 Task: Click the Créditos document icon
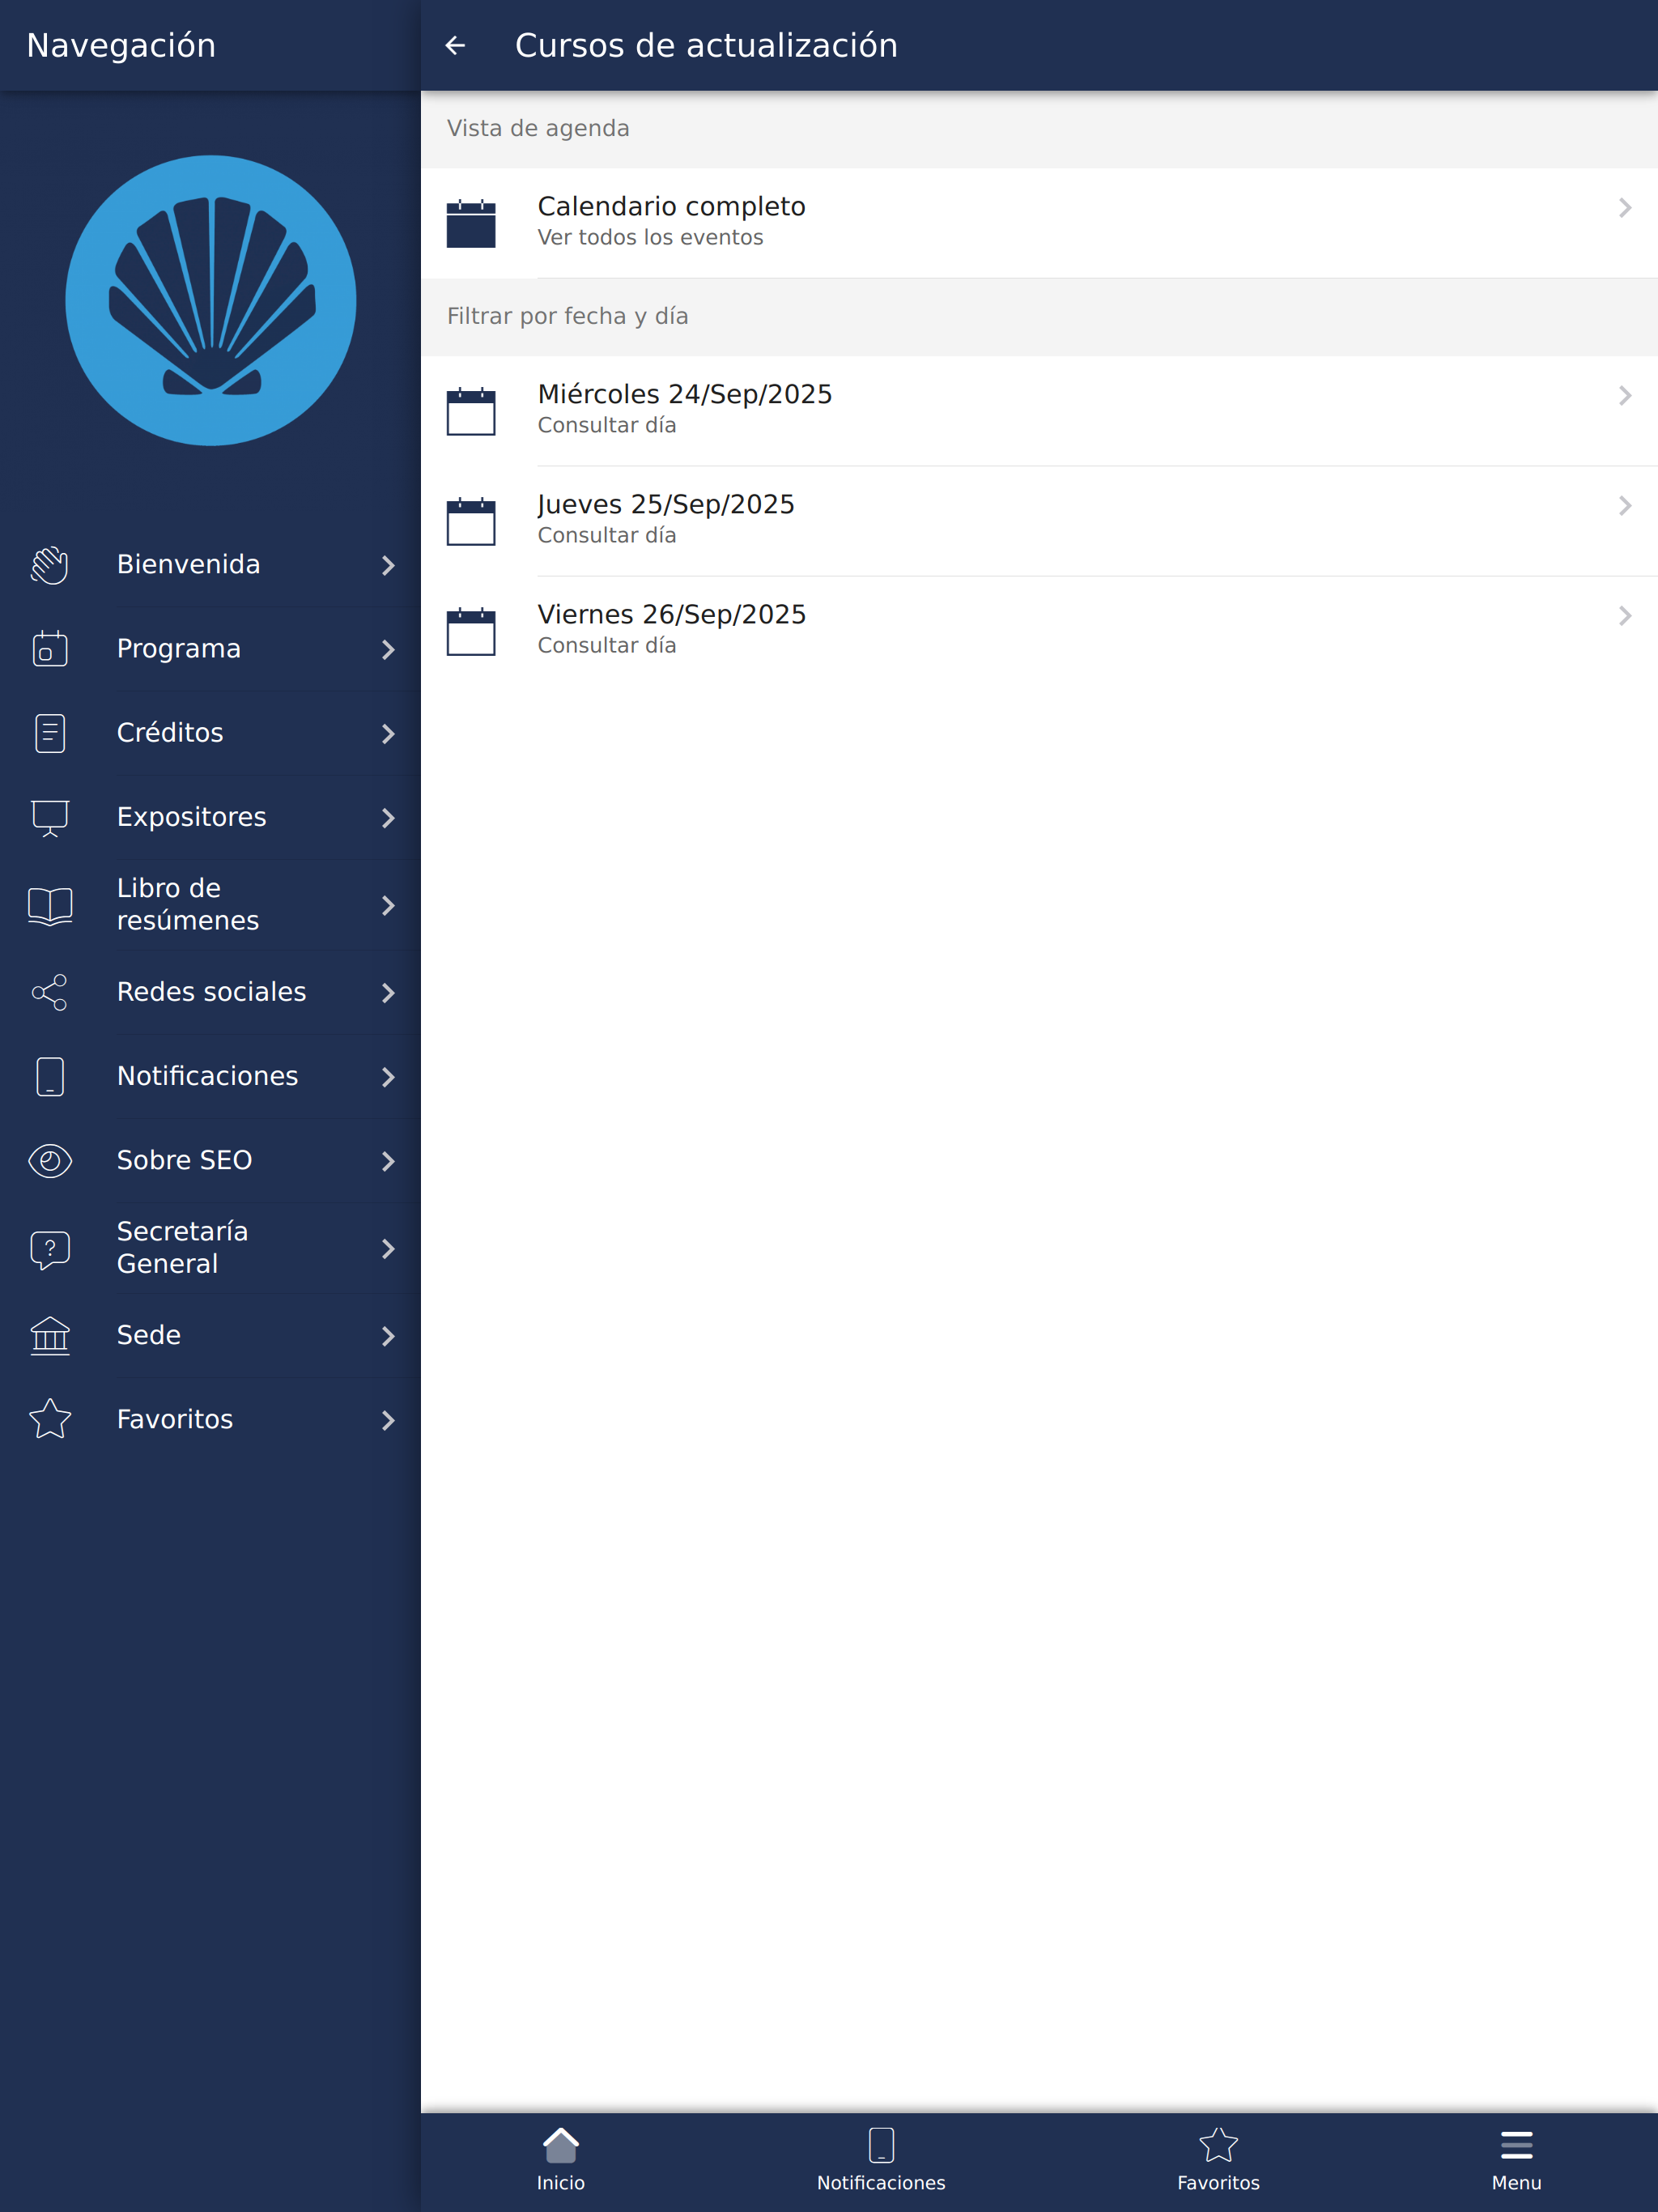[x=50, y=733]
